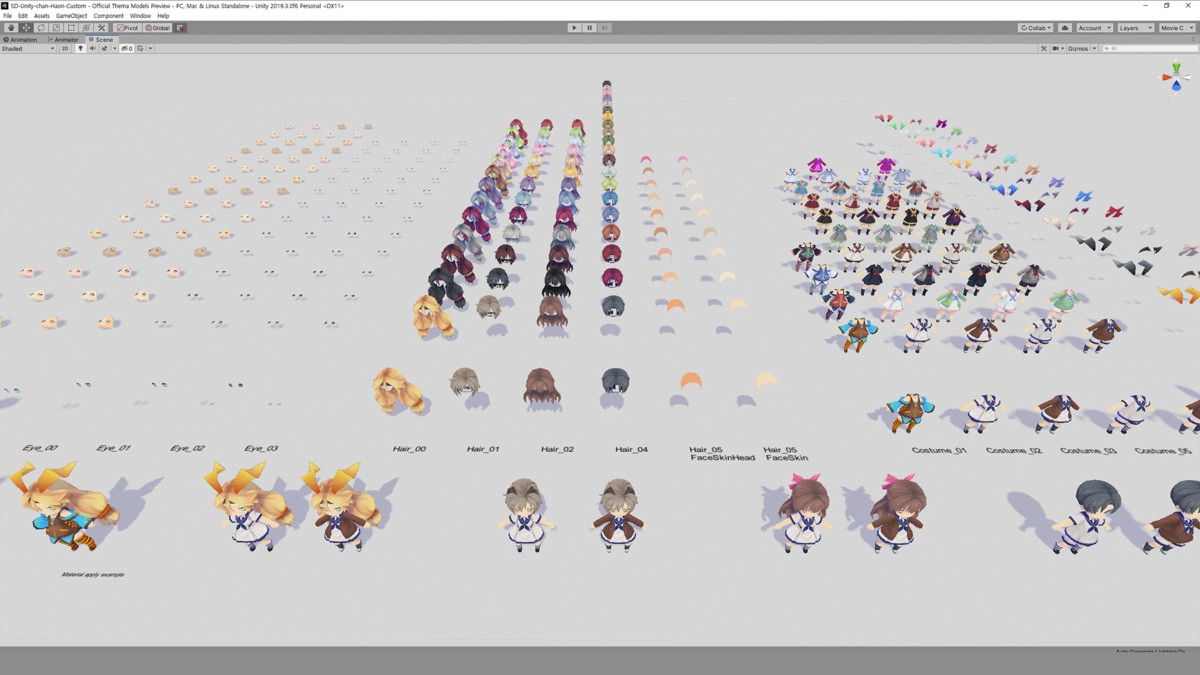1200x675 pixels.
Task: Click Hair_05 FaceSkinHead label
Action: click(x=722, y=453)
